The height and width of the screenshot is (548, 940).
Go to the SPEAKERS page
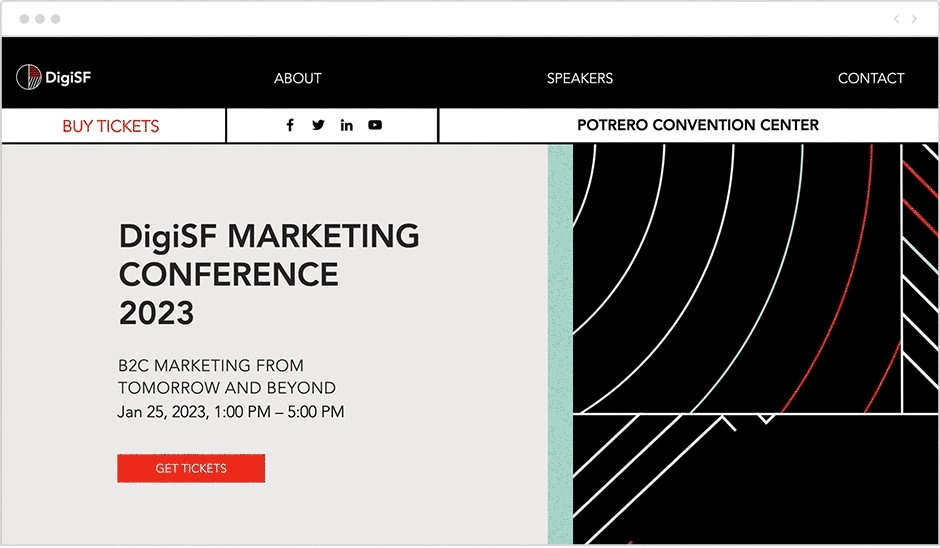(580, 78)
